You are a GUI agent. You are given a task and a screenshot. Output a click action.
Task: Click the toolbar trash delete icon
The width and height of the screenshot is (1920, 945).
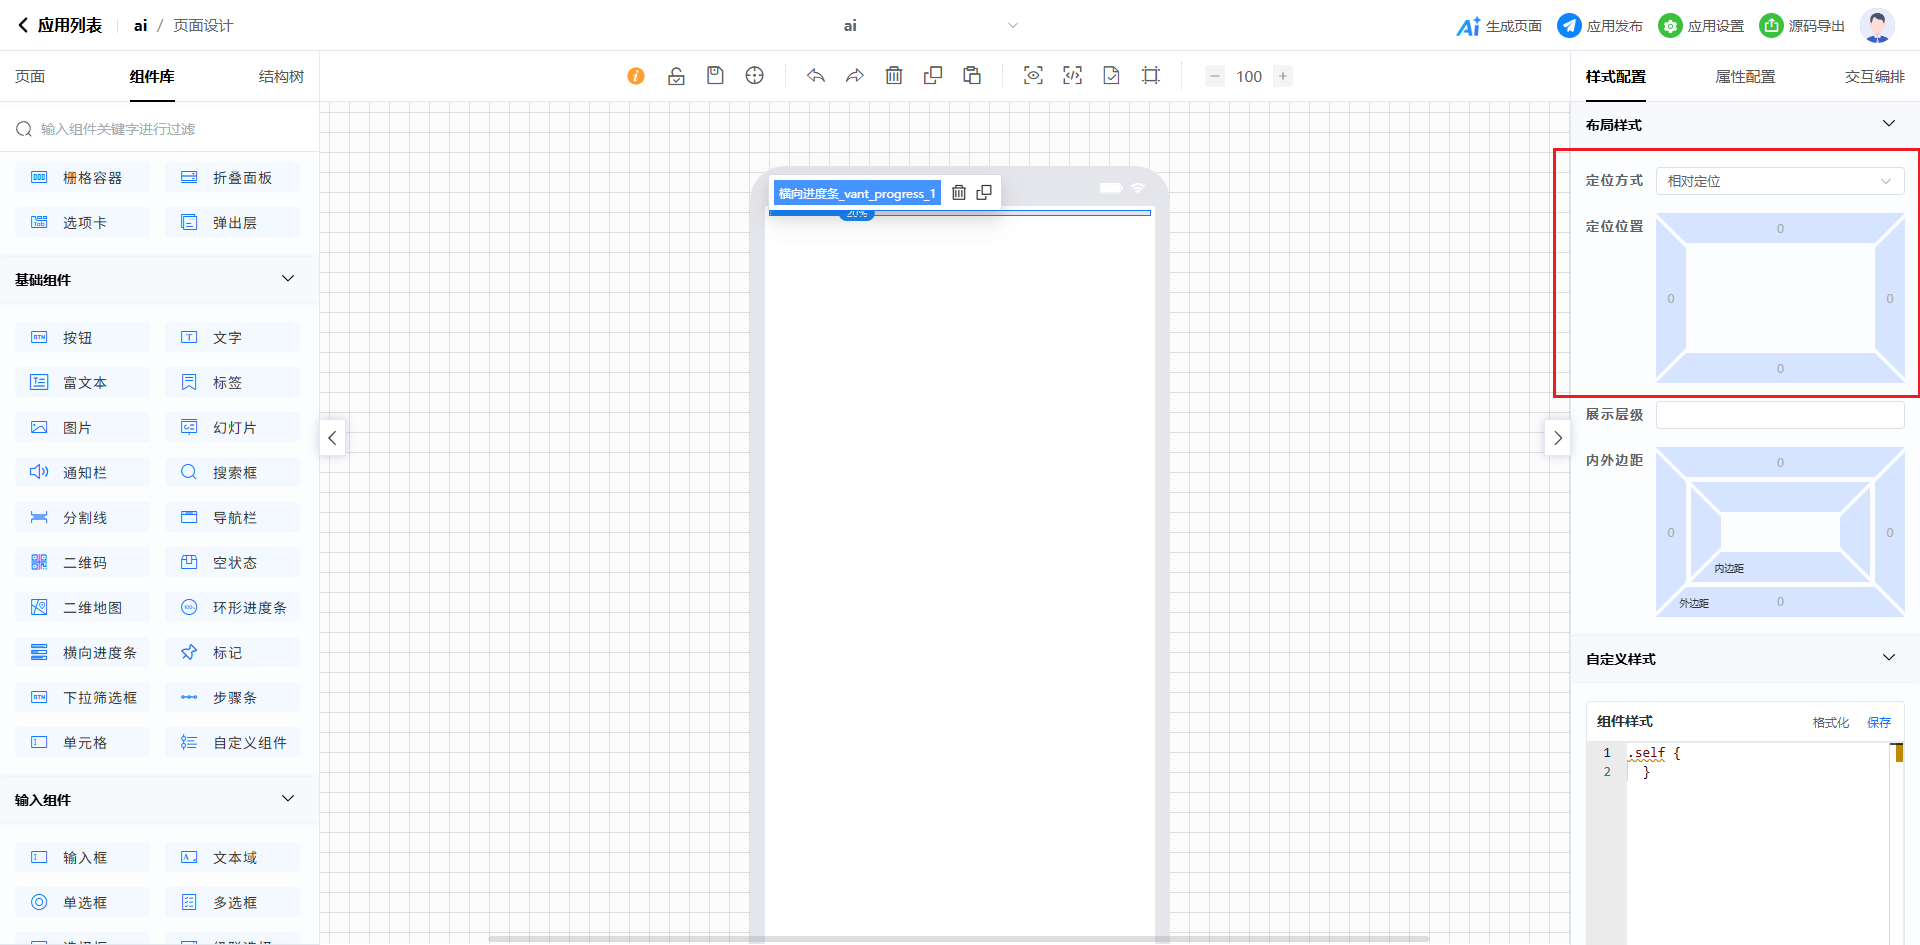point(894,76)
